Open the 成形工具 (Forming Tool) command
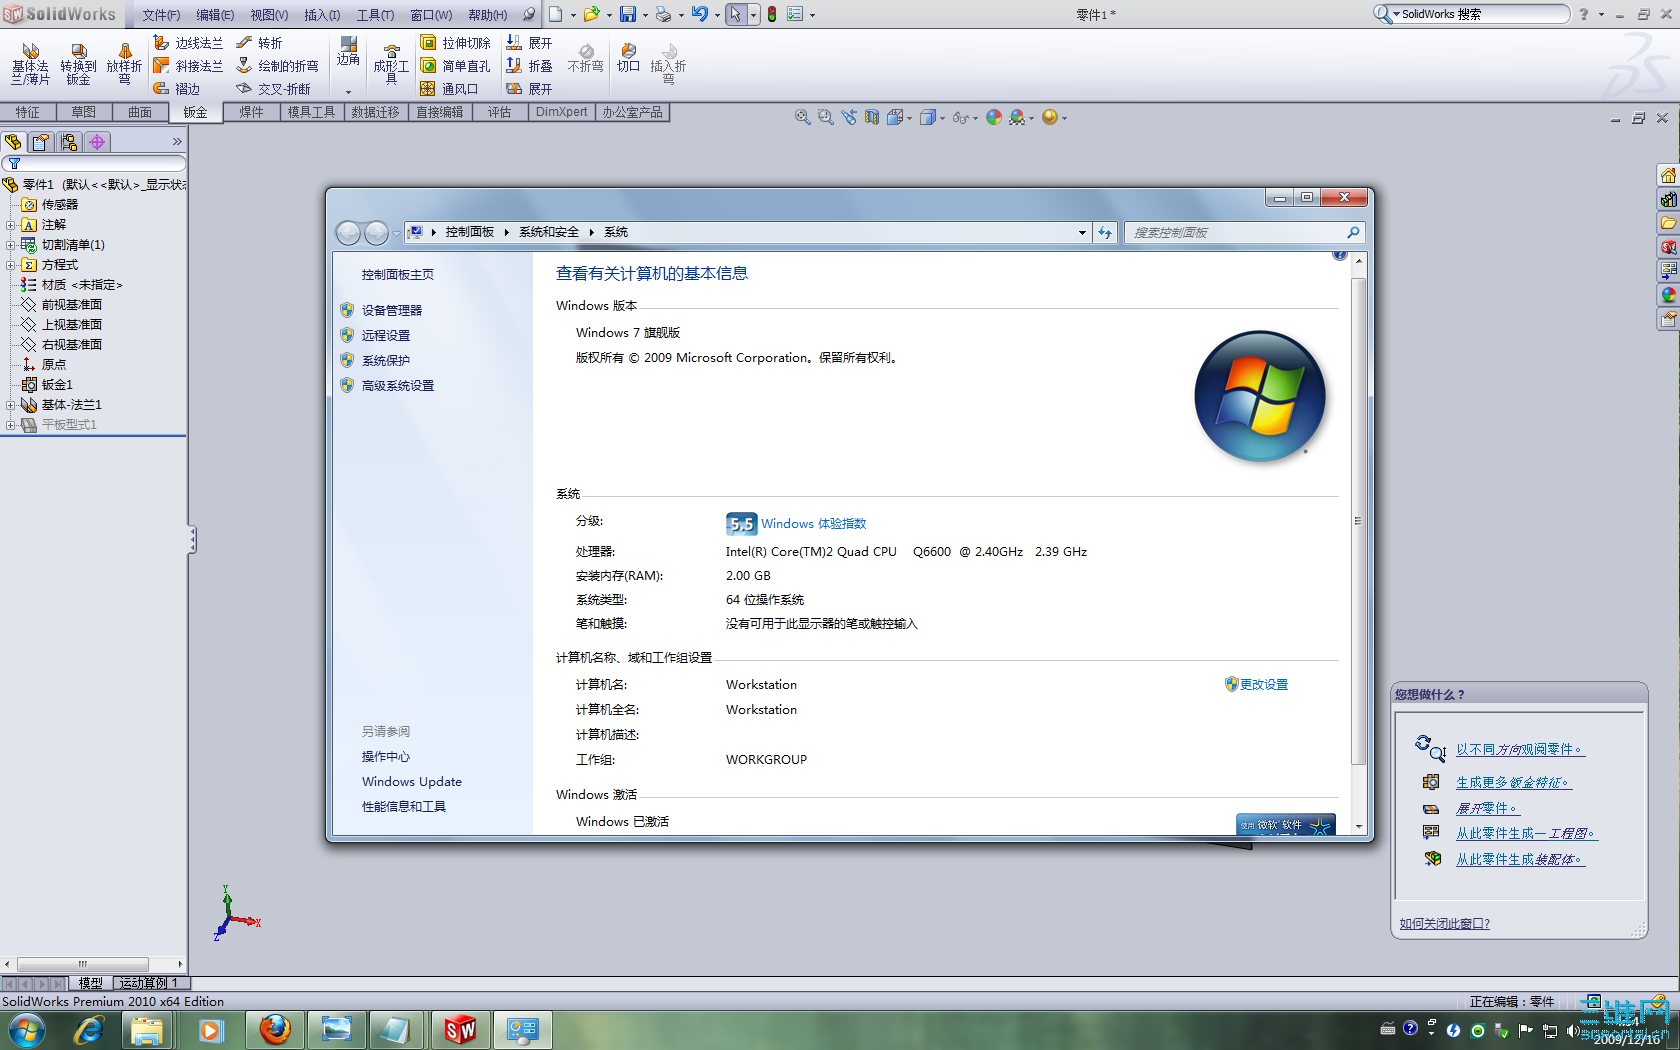Screen dimensions: 1680x1050 click(391, 65)
